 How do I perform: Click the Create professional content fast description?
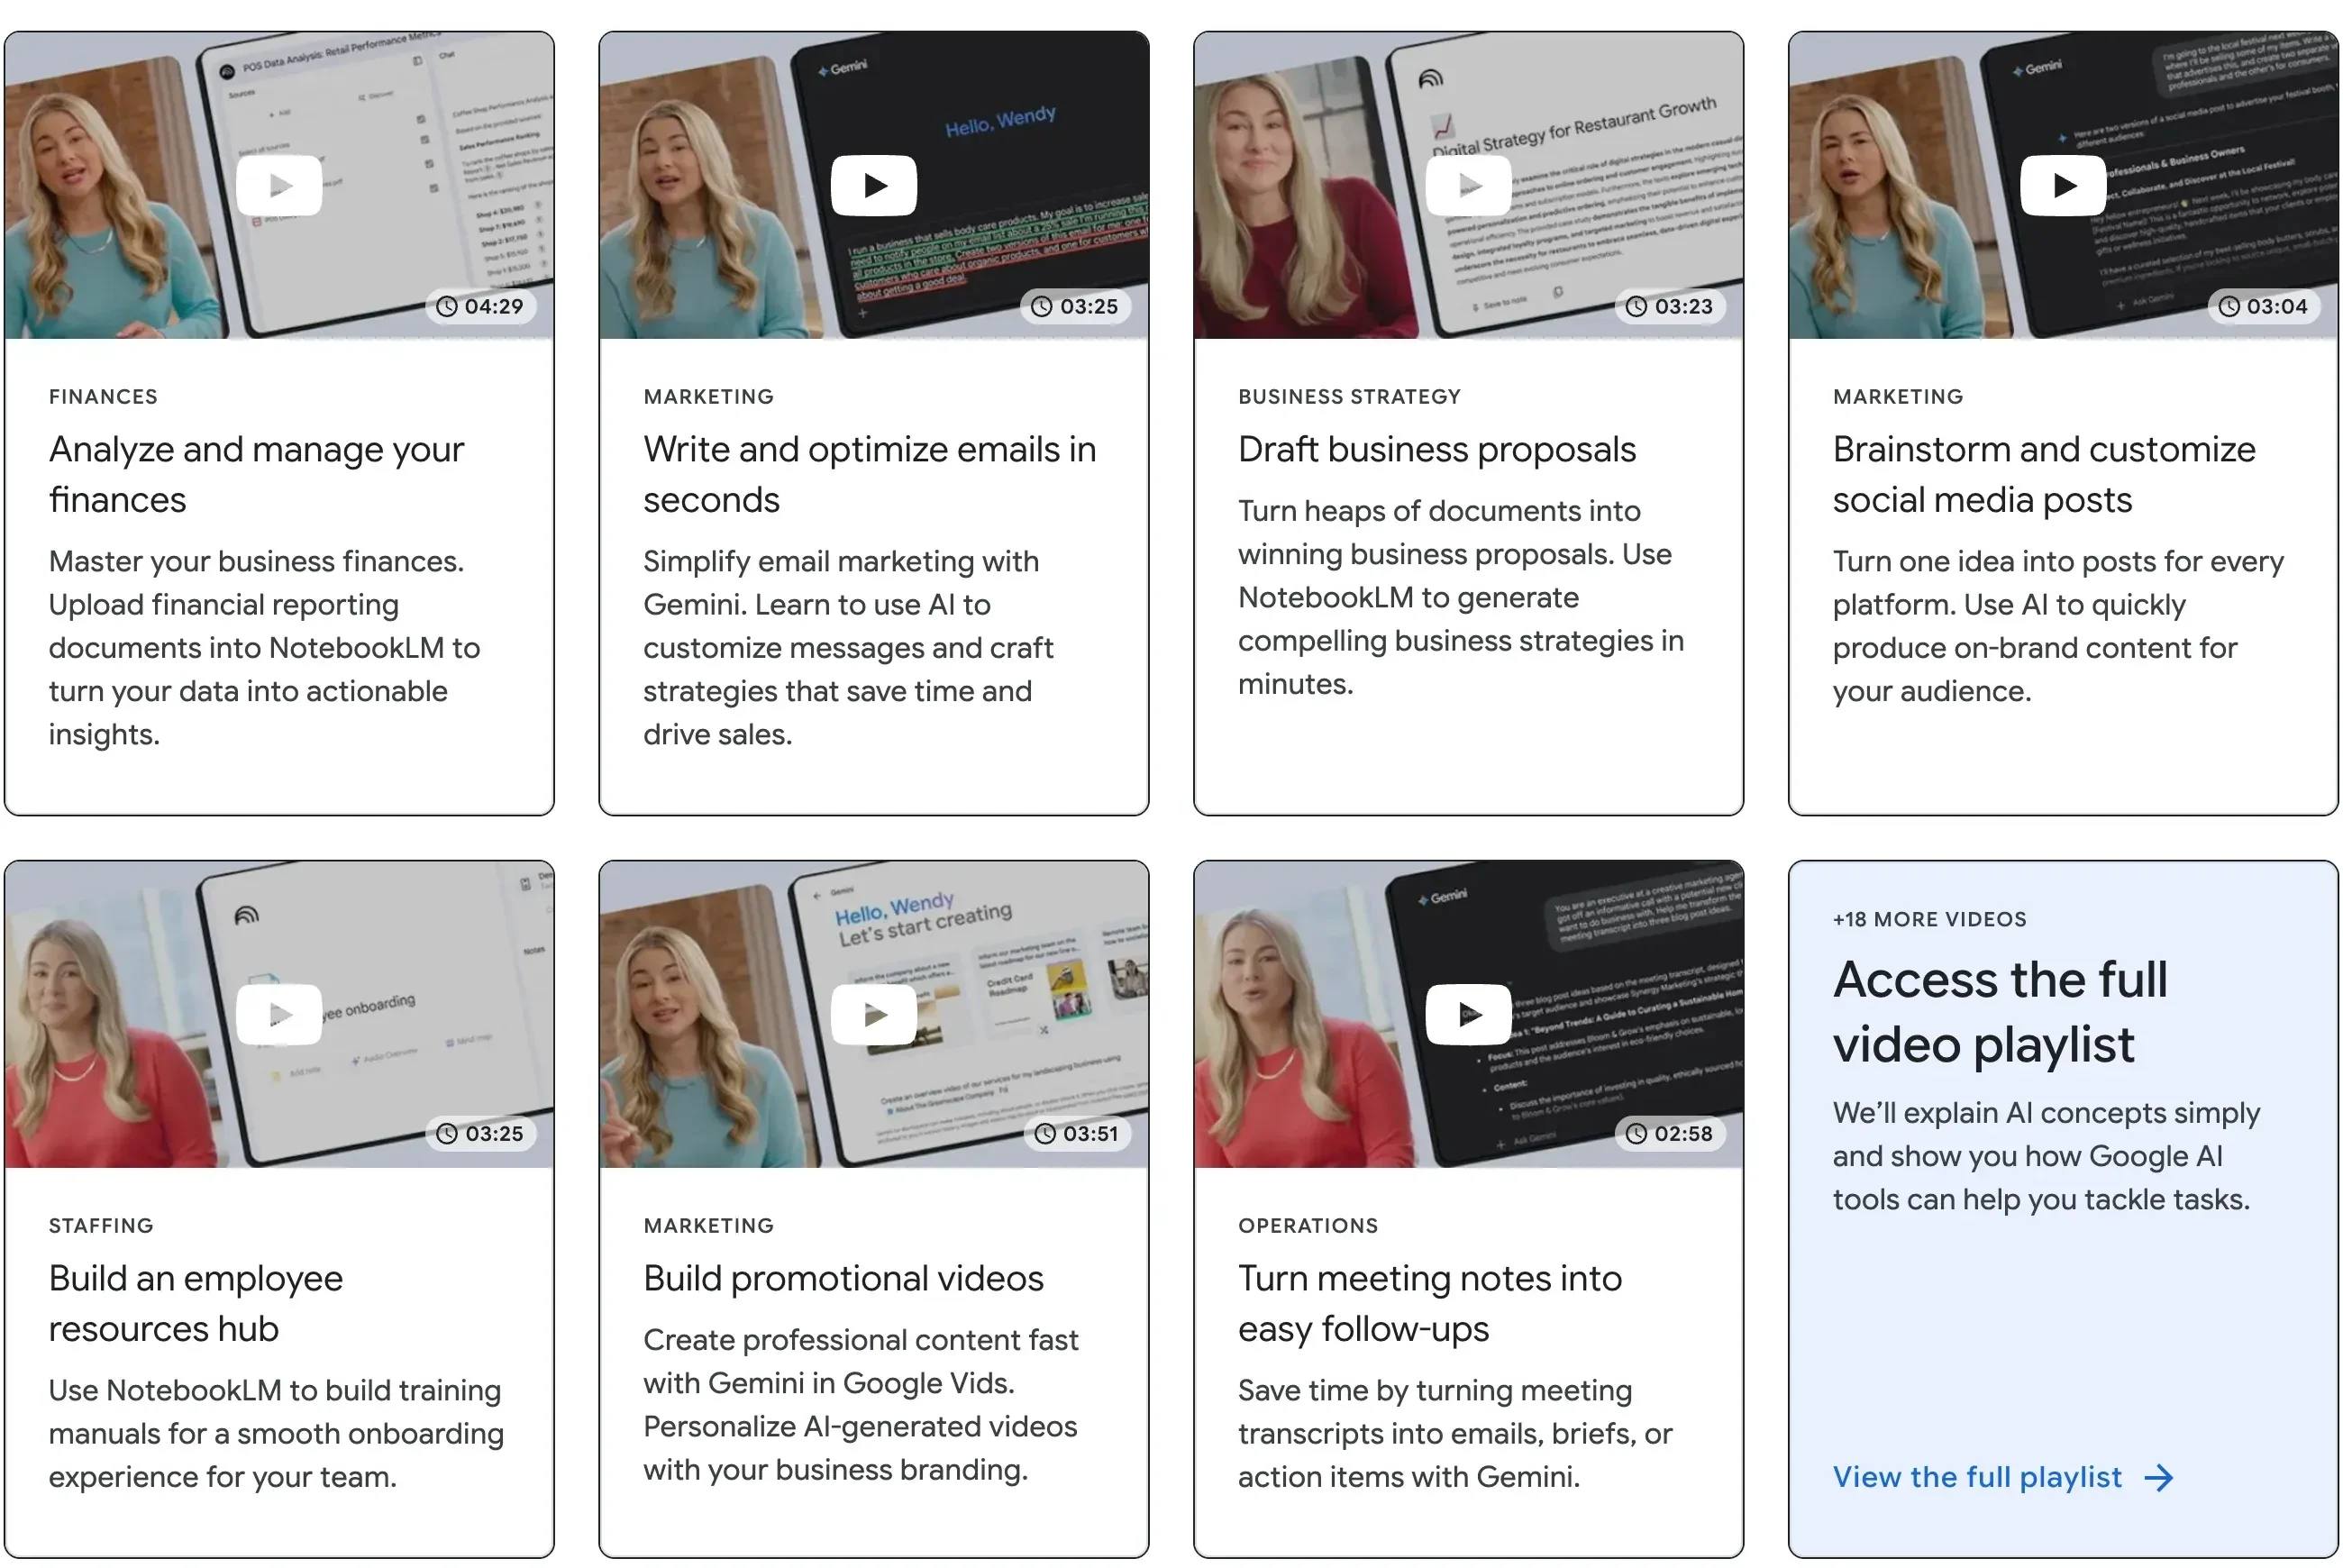(x=861, y=1404)
